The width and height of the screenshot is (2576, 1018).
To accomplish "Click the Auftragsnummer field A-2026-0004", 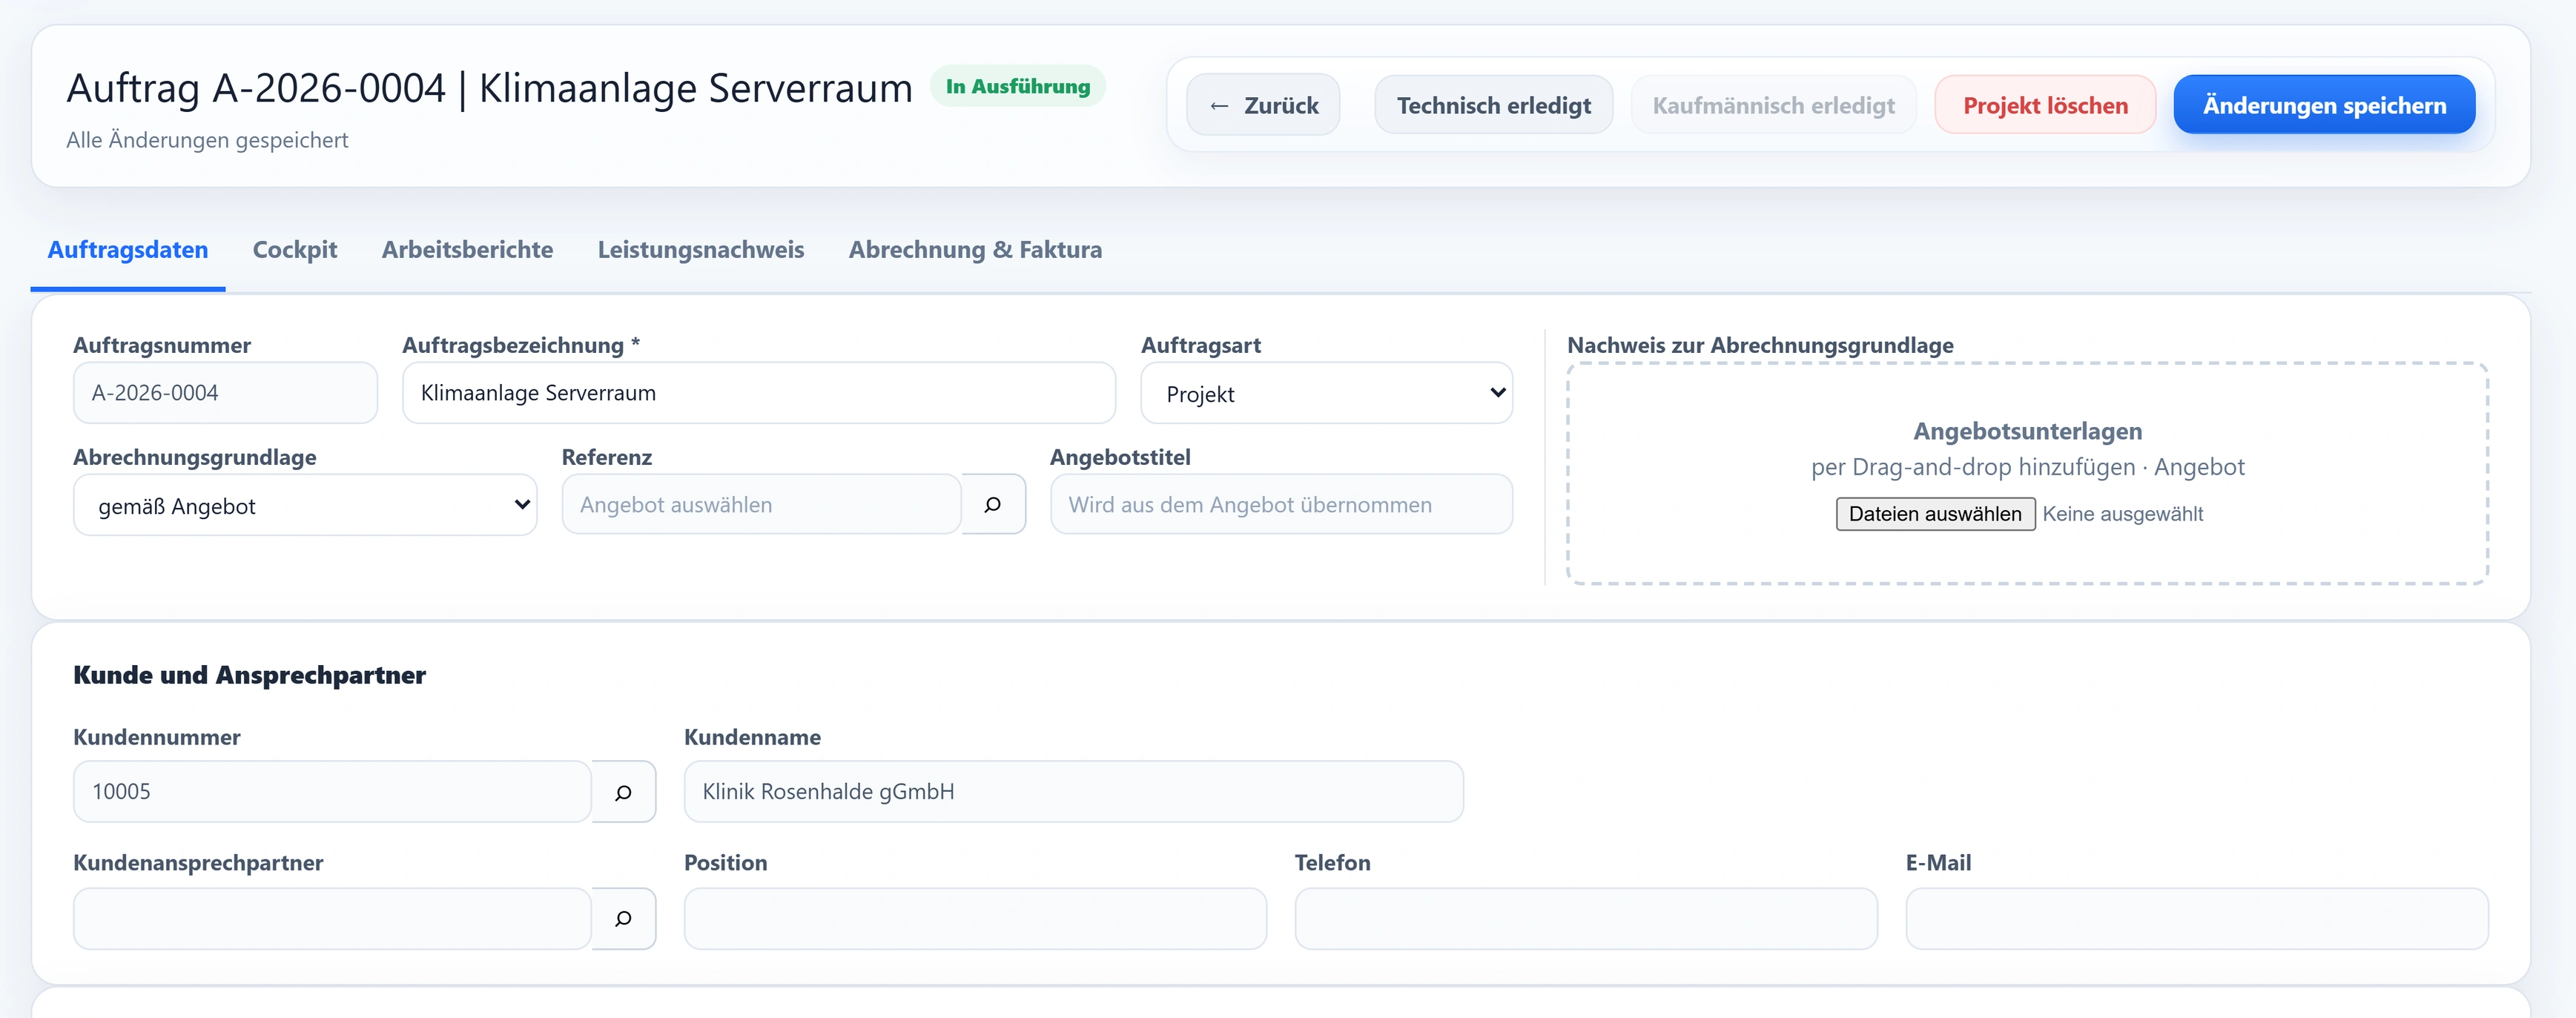I will click(x=225, y=393).
